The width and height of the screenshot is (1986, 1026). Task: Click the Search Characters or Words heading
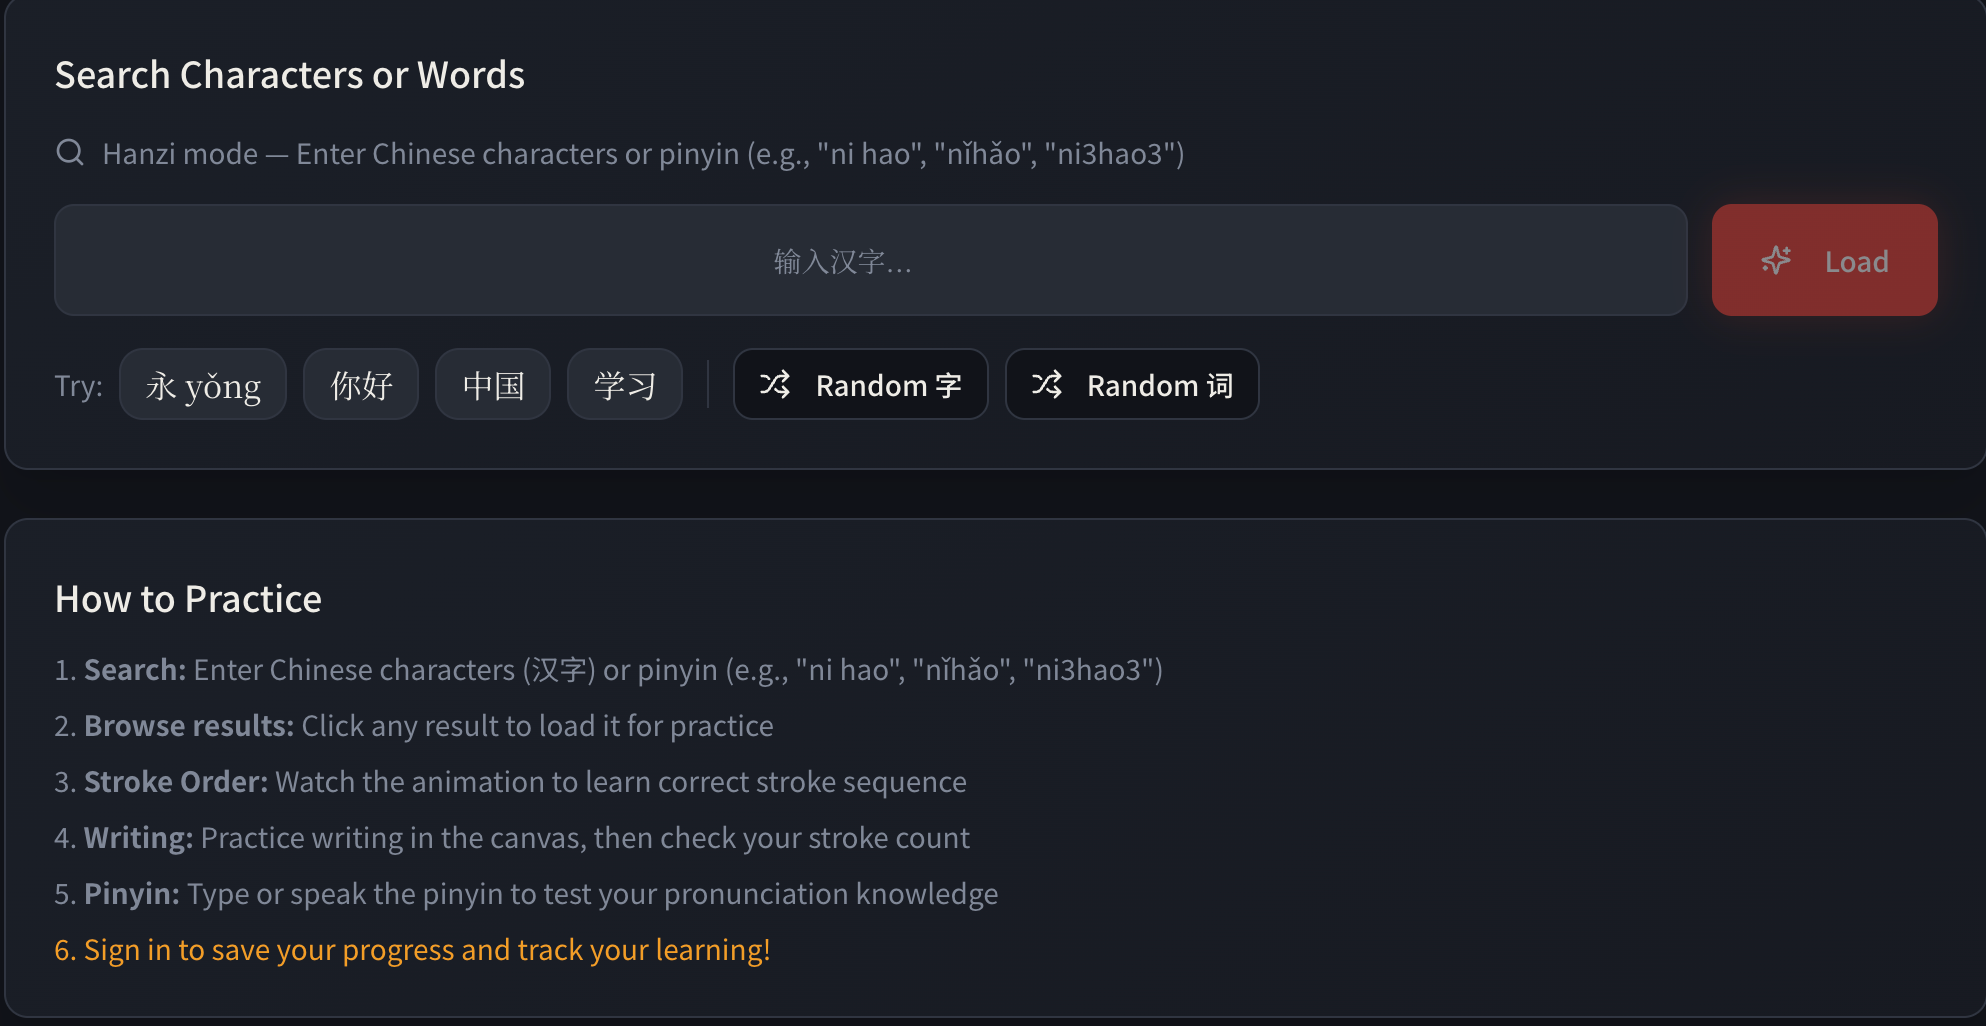coord(290,74)
